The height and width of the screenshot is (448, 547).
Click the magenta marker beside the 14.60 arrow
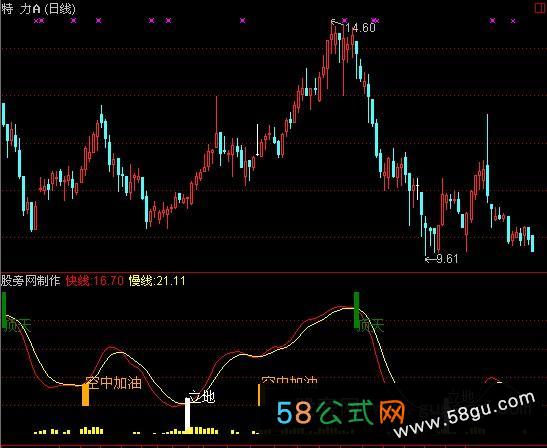(345, 20)
